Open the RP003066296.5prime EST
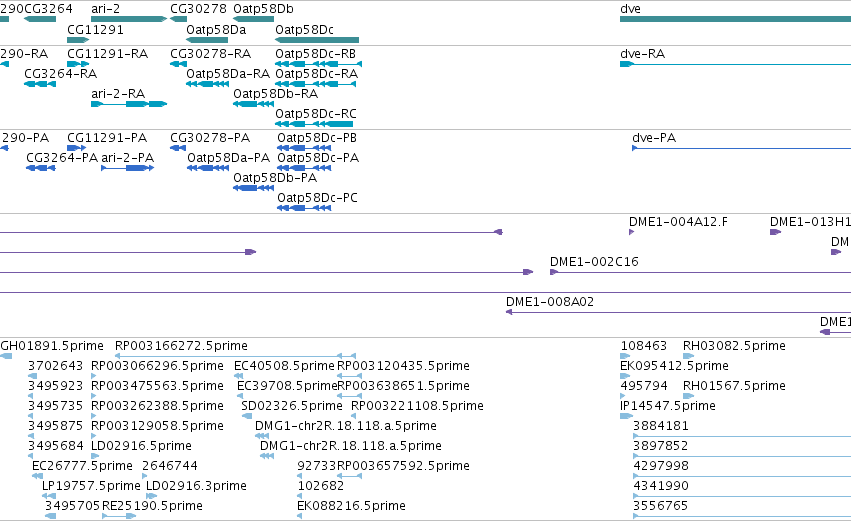The width and height of the screenshot is (851, 521). tap(157, 366)
